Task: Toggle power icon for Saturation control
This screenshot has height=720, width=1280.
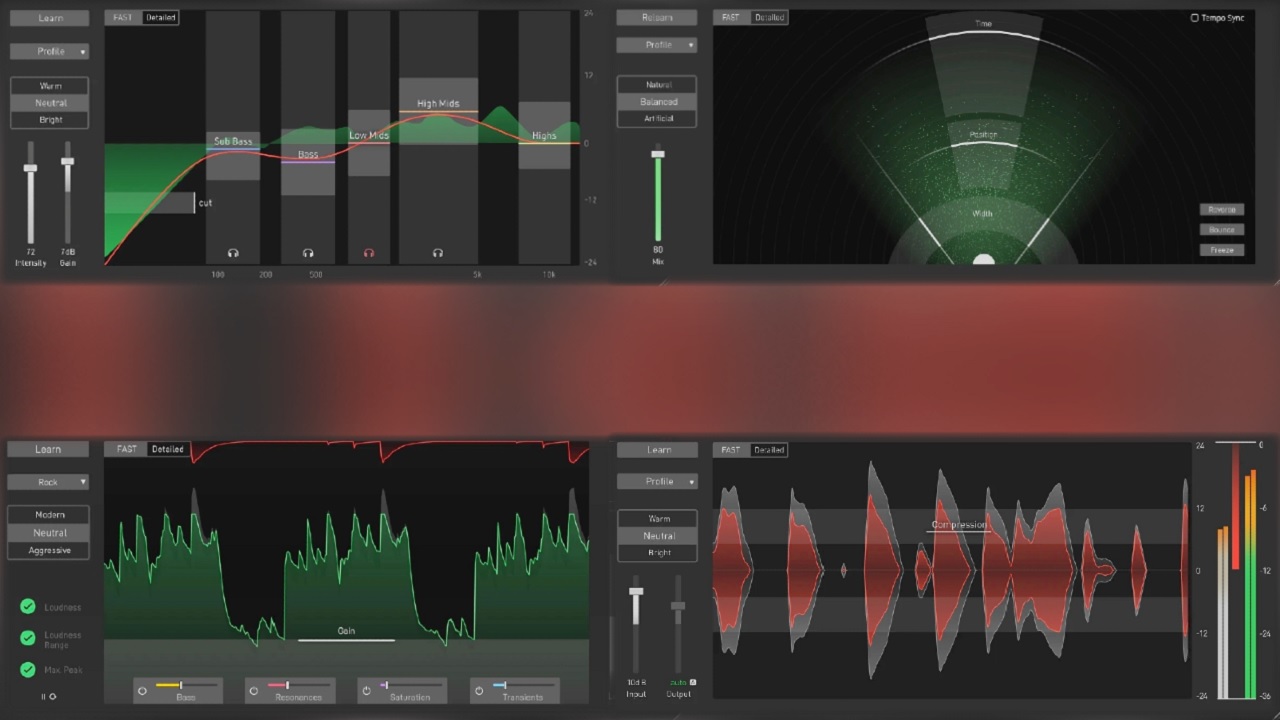Action: pos(367,690)
